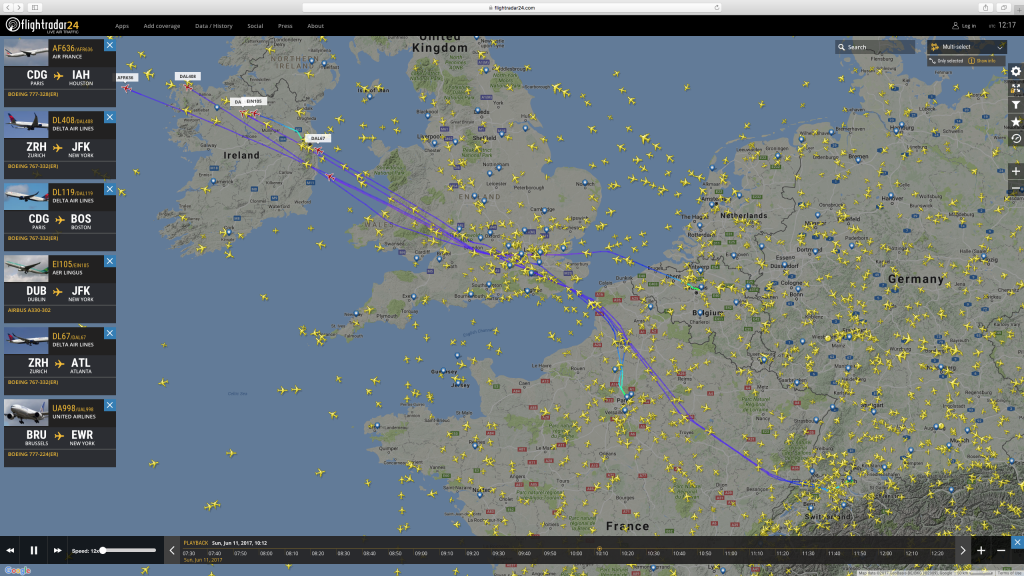1024x576 pixels.
Task: Click the browser address bar
Action: click(x=511, y=8)
